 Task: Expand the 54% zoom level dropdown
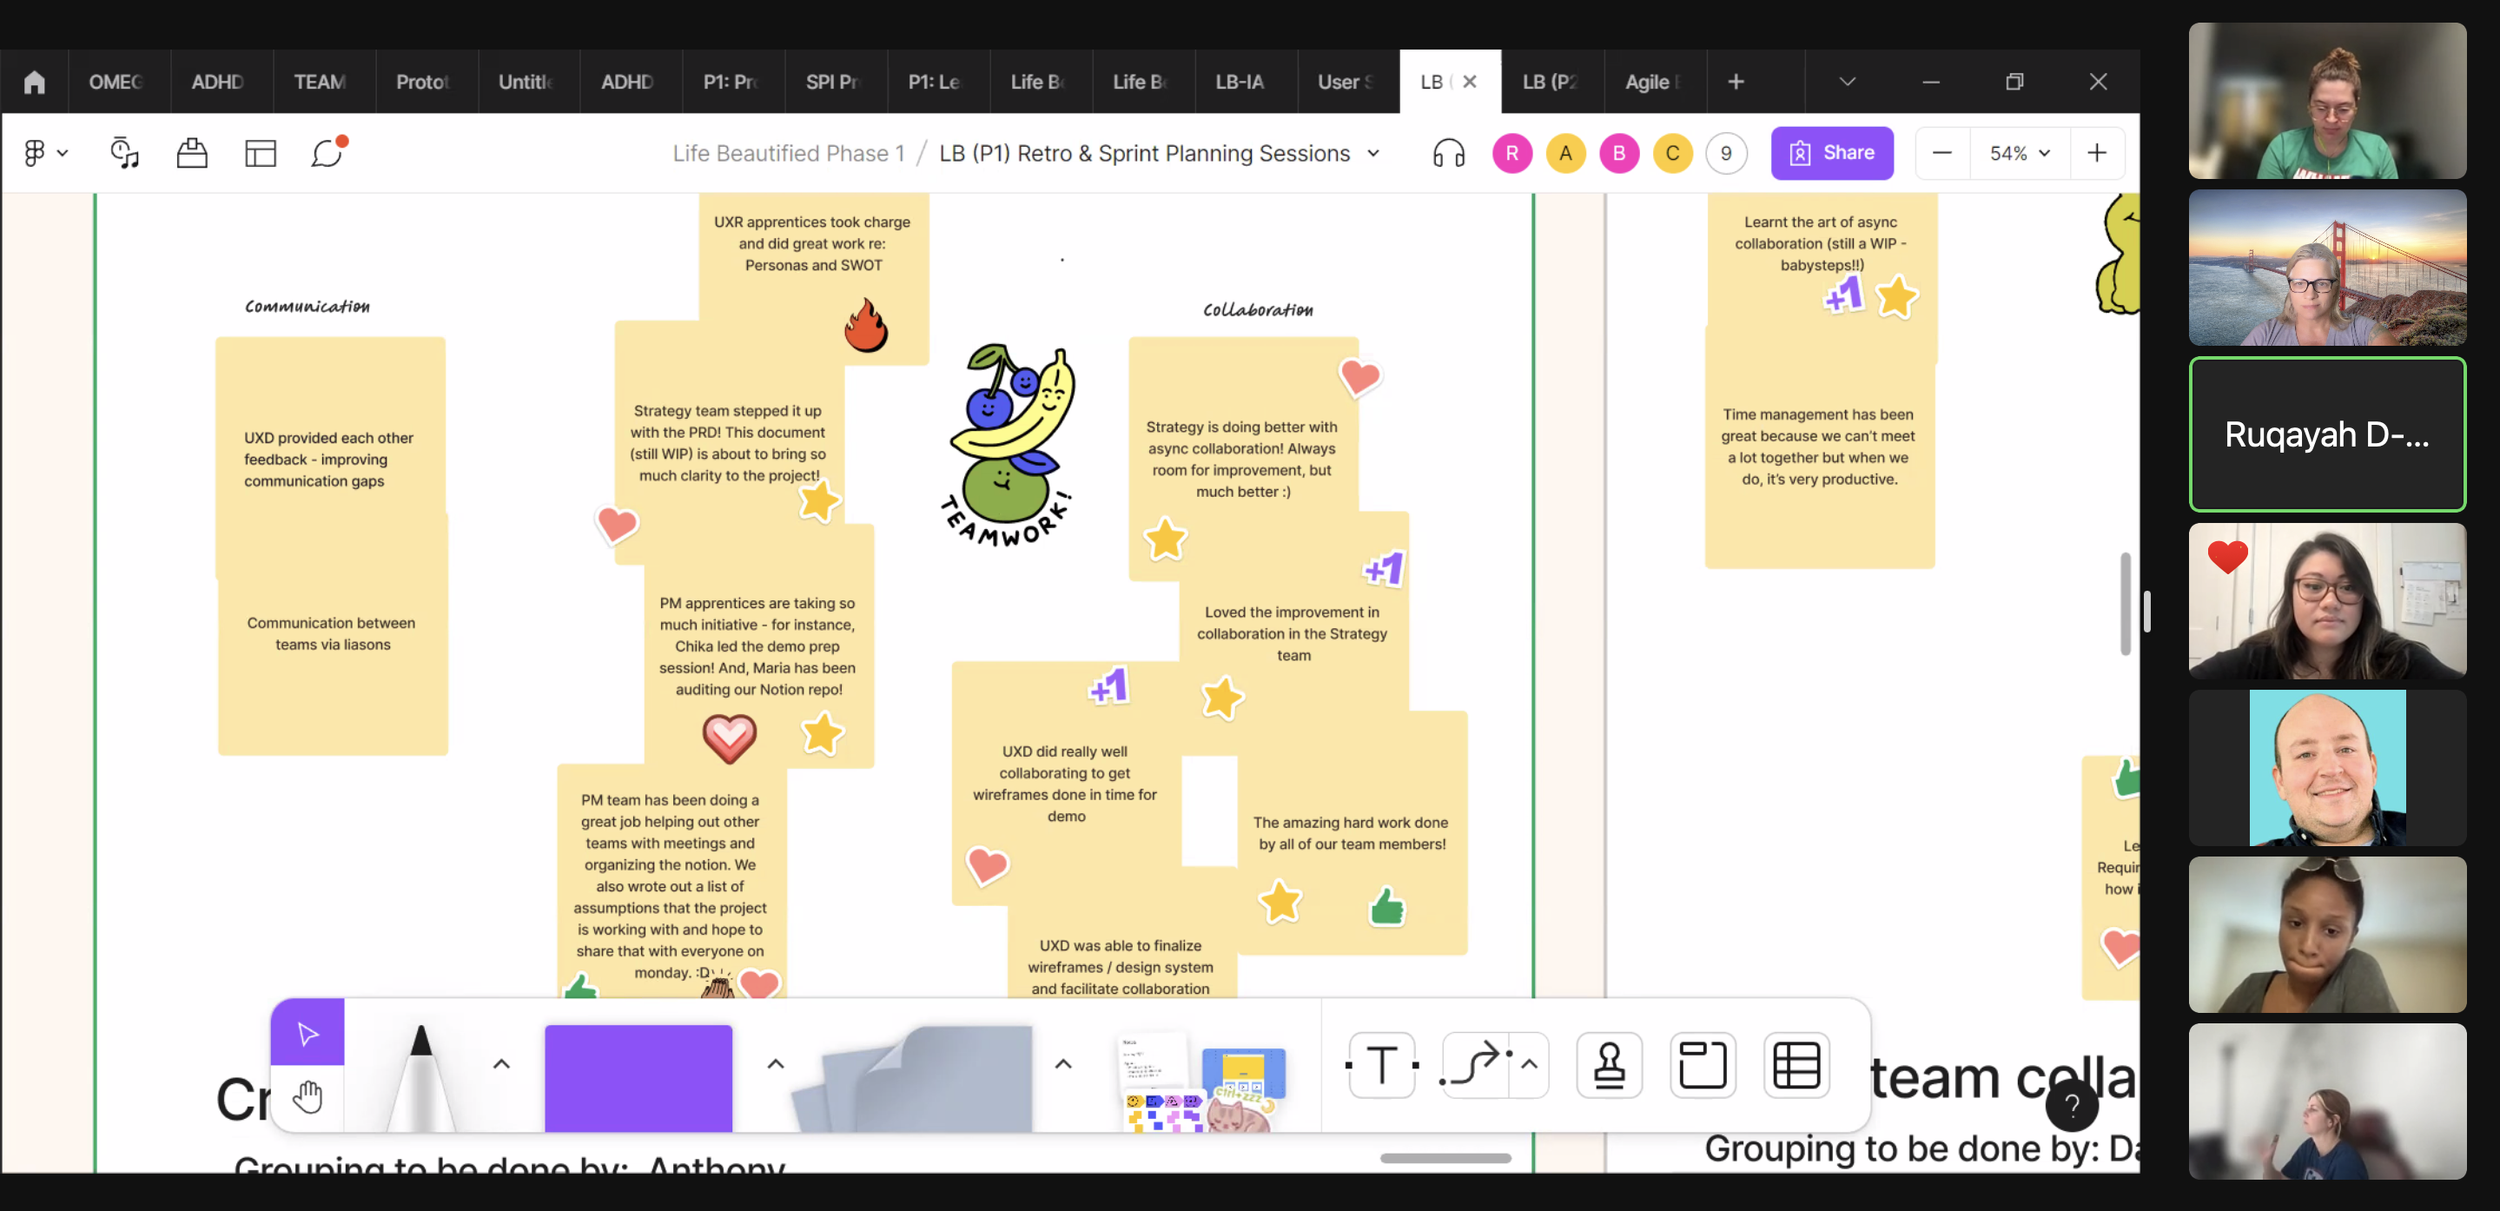coord(2019,153)
